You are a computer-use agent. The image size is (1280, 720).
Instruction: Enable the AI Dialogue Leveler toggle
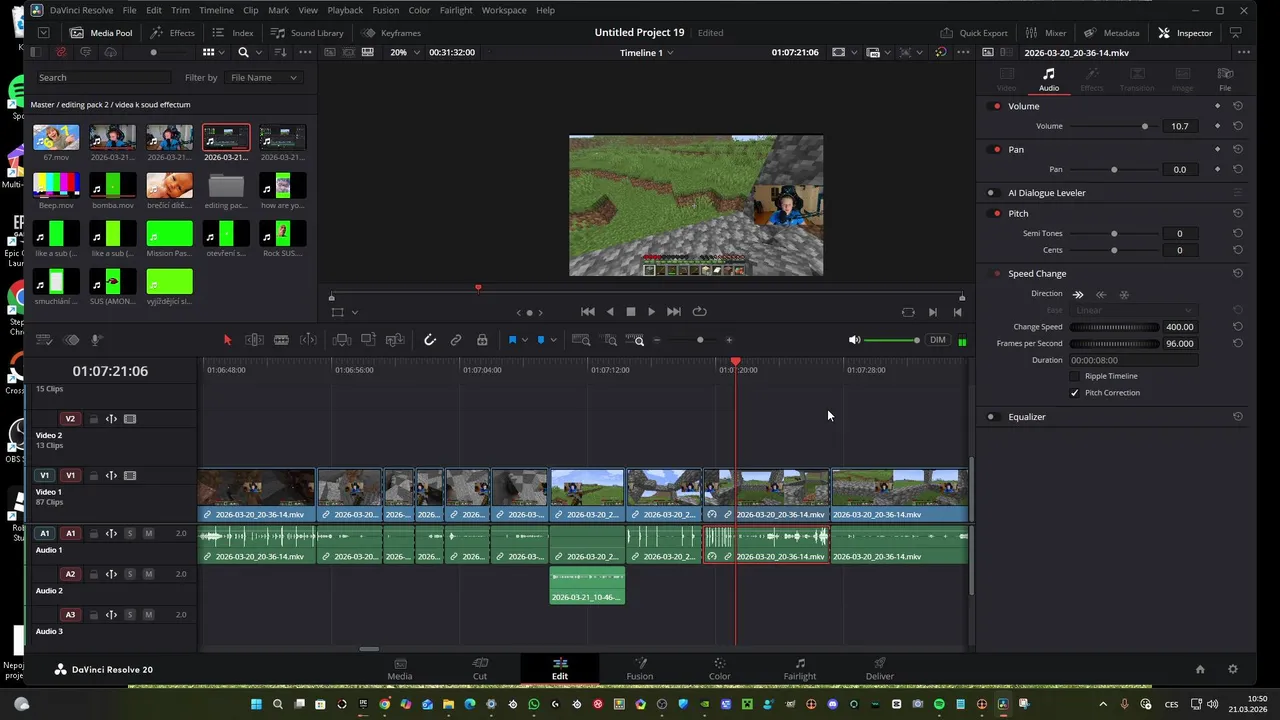click(x=993, y=193)
